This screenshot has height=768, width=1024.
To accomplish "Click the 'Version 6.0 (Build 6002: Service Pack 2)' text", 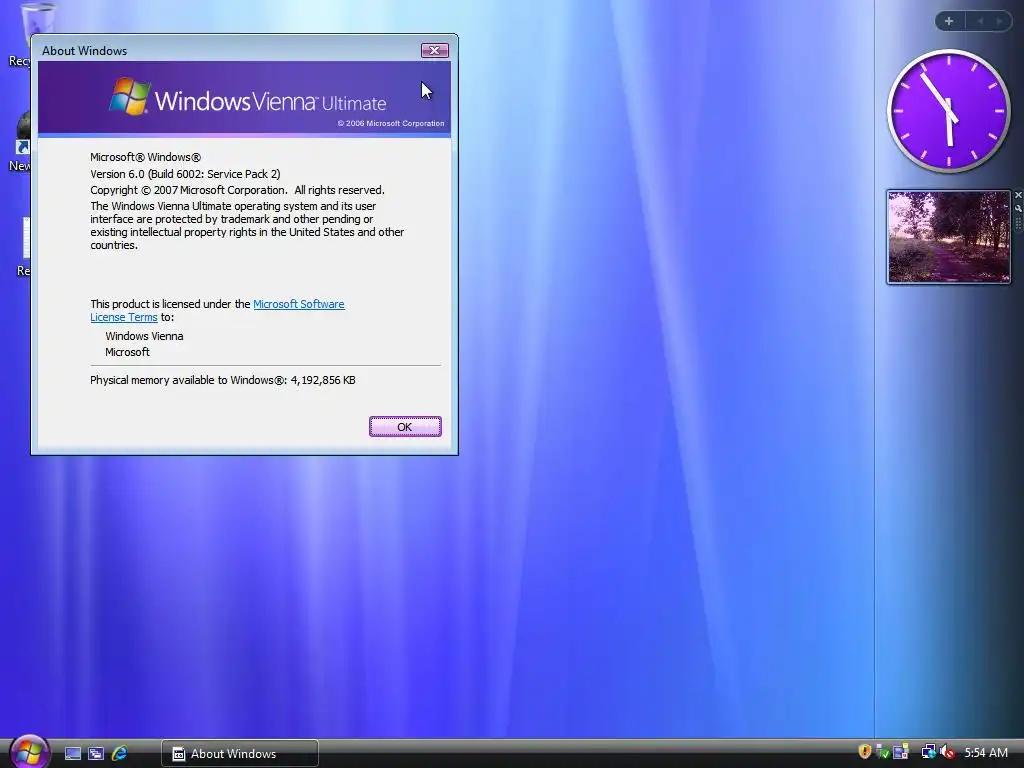I will (185, 174).
